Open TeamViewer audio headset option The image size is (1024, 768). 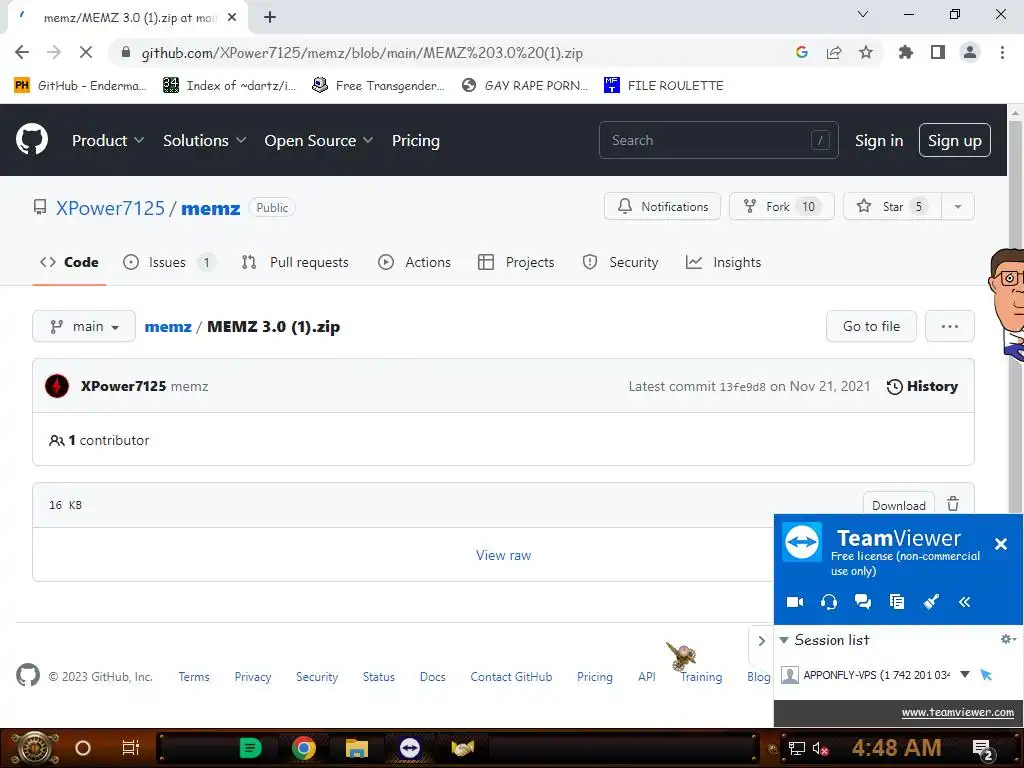click(829, 601)
